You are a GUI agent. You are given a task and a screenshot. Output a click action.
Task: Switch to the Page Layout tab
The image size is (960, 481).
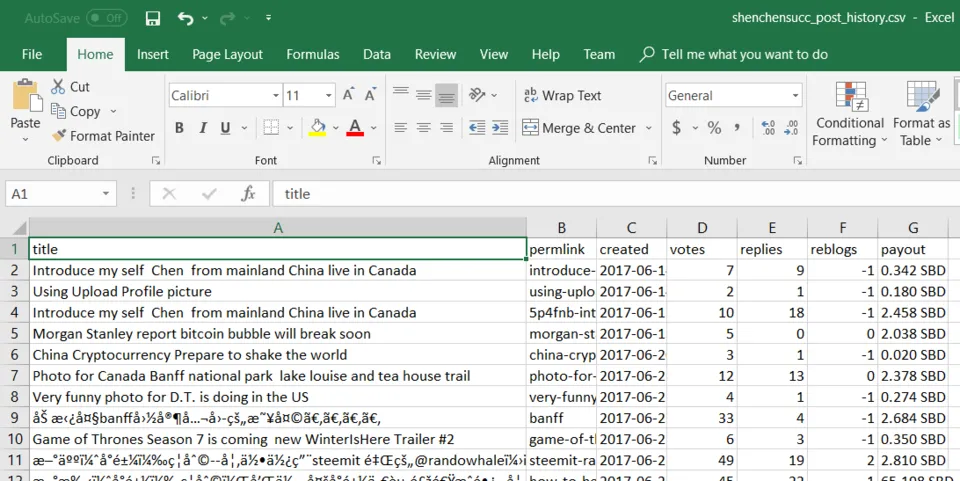click(227, 54)
